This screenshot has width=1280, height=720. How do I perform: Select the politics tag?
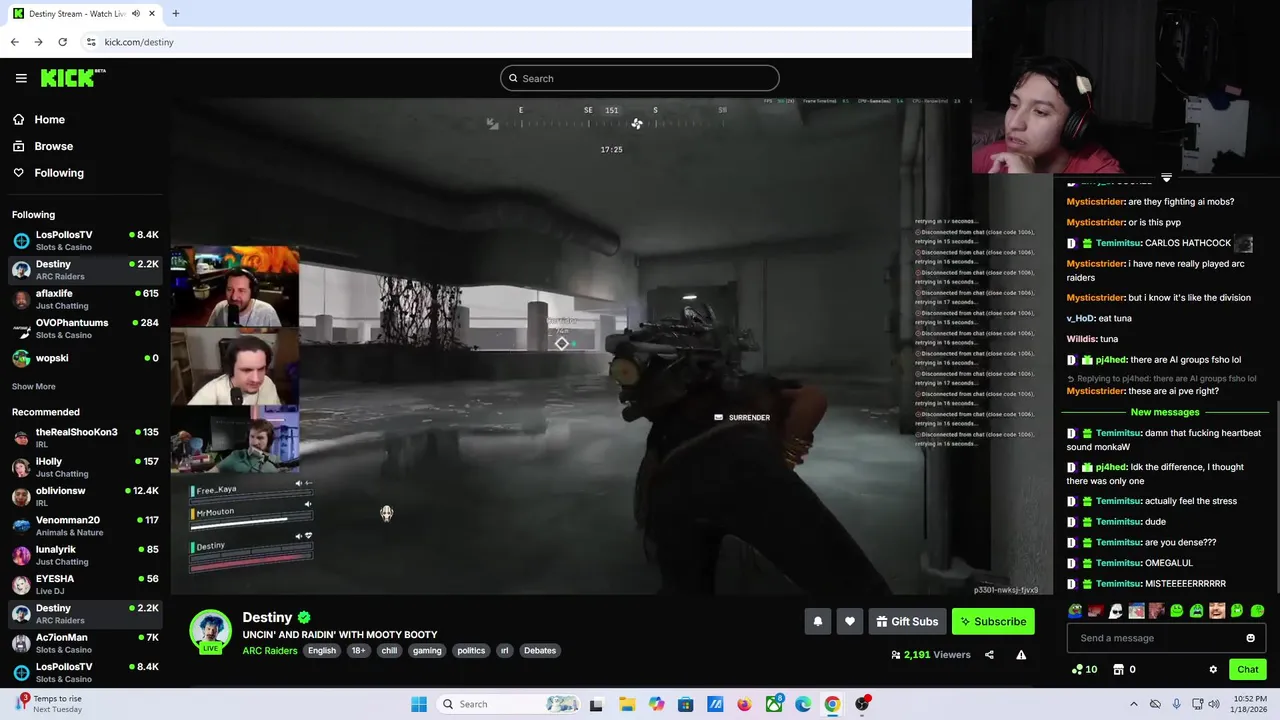click(x=471, y=650)
